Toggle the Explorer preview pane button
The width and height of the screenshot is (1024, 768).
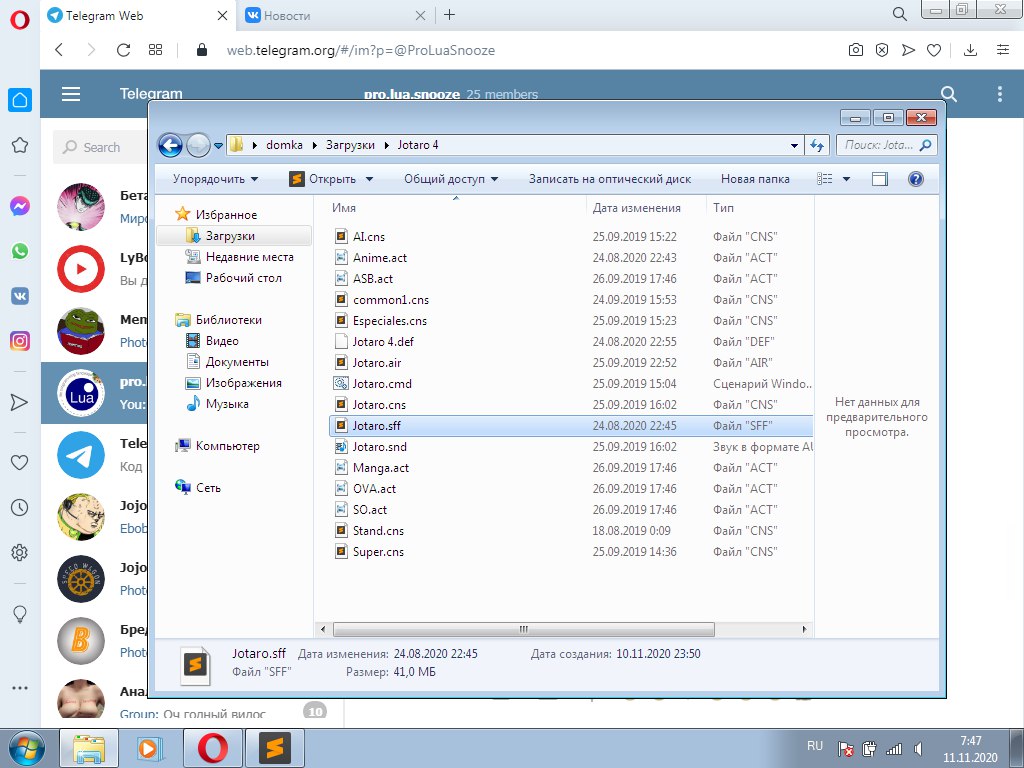click(880, 179)
